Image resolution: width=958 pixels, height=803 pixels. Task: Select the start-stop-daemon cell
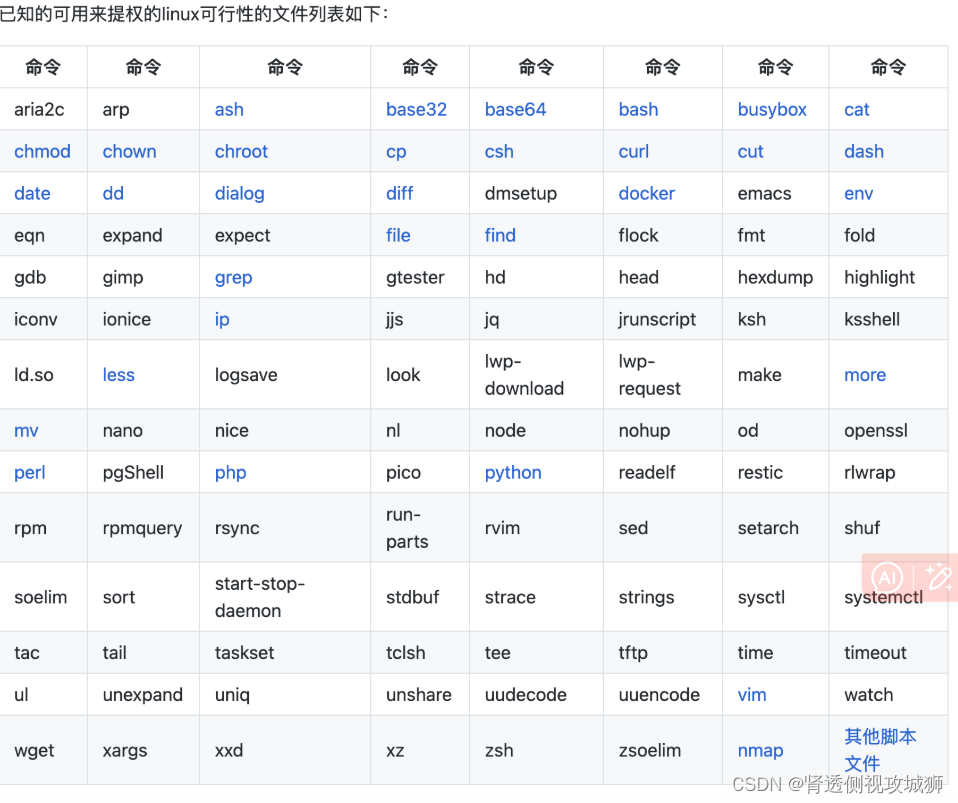click(285, 597)
